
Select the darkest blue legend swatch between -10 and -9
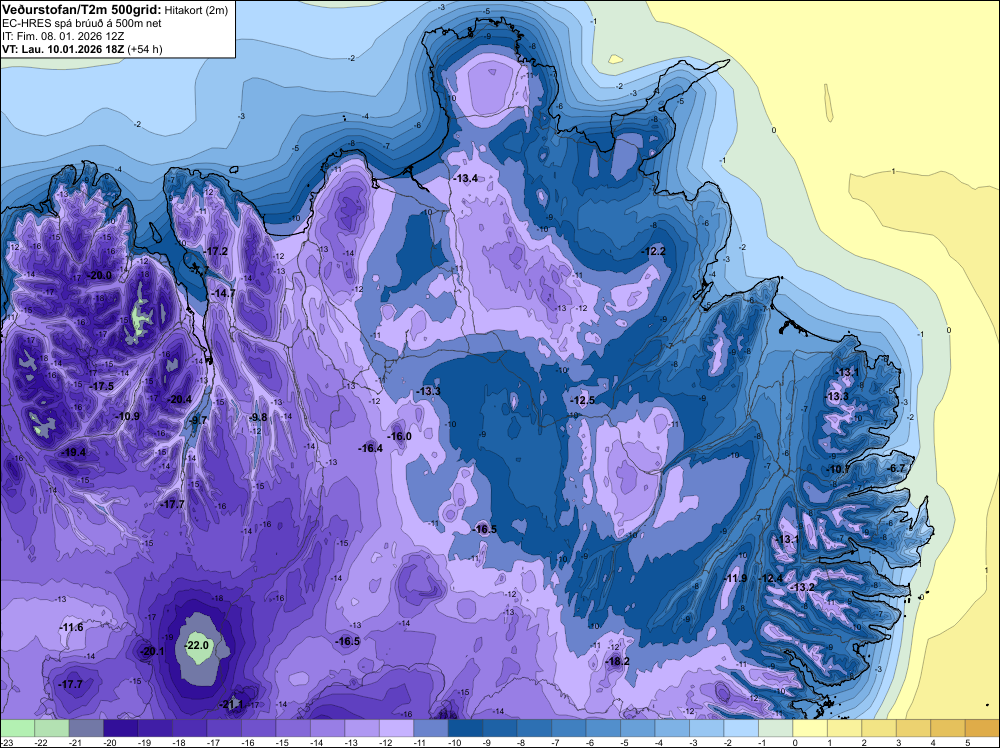(x=466, y=728)
